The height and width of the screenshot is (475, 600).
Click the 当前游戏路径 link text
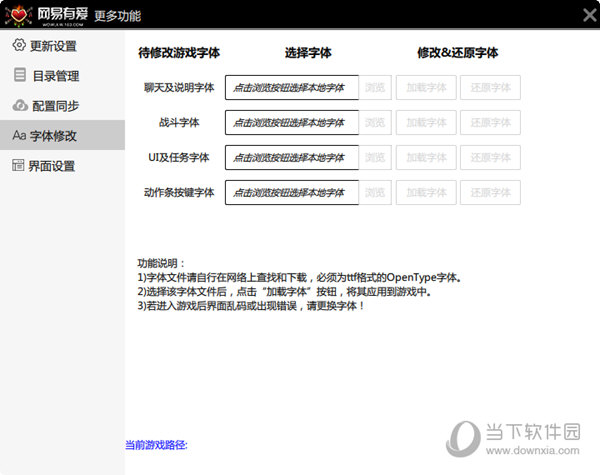[x=156, y=445]
